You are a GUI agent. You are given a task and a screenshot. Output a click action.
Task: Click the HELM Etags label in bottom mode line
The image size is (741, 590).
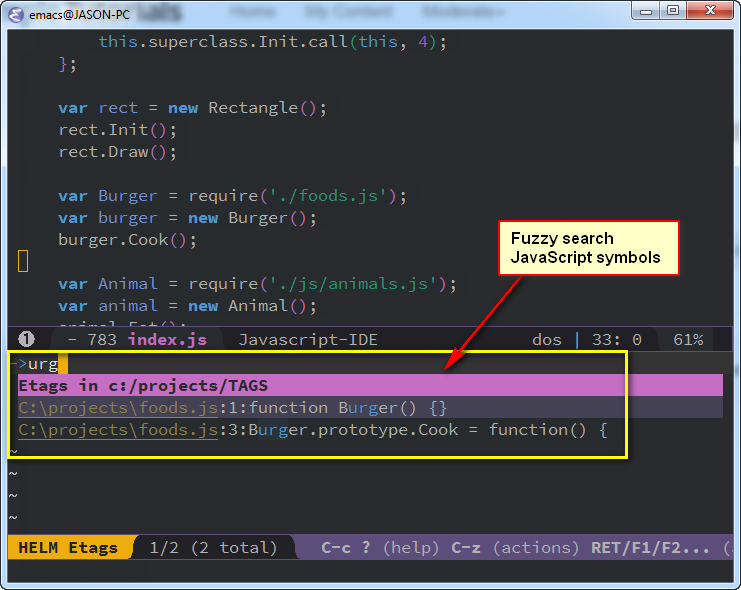point(65,548)
